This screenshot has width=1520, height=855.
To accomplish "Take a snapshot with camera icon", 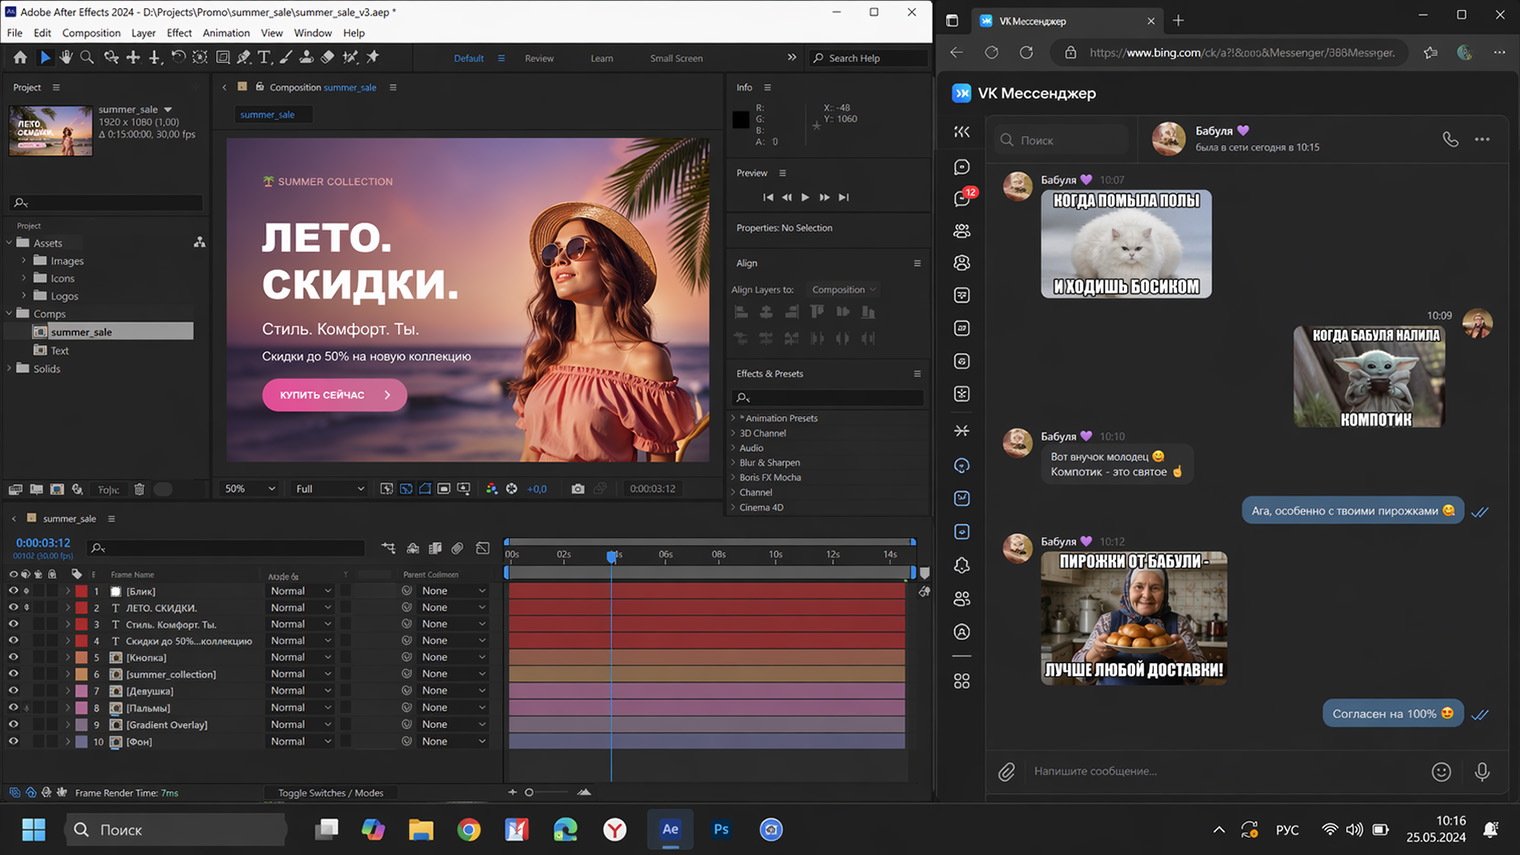I will coord(578,489).
